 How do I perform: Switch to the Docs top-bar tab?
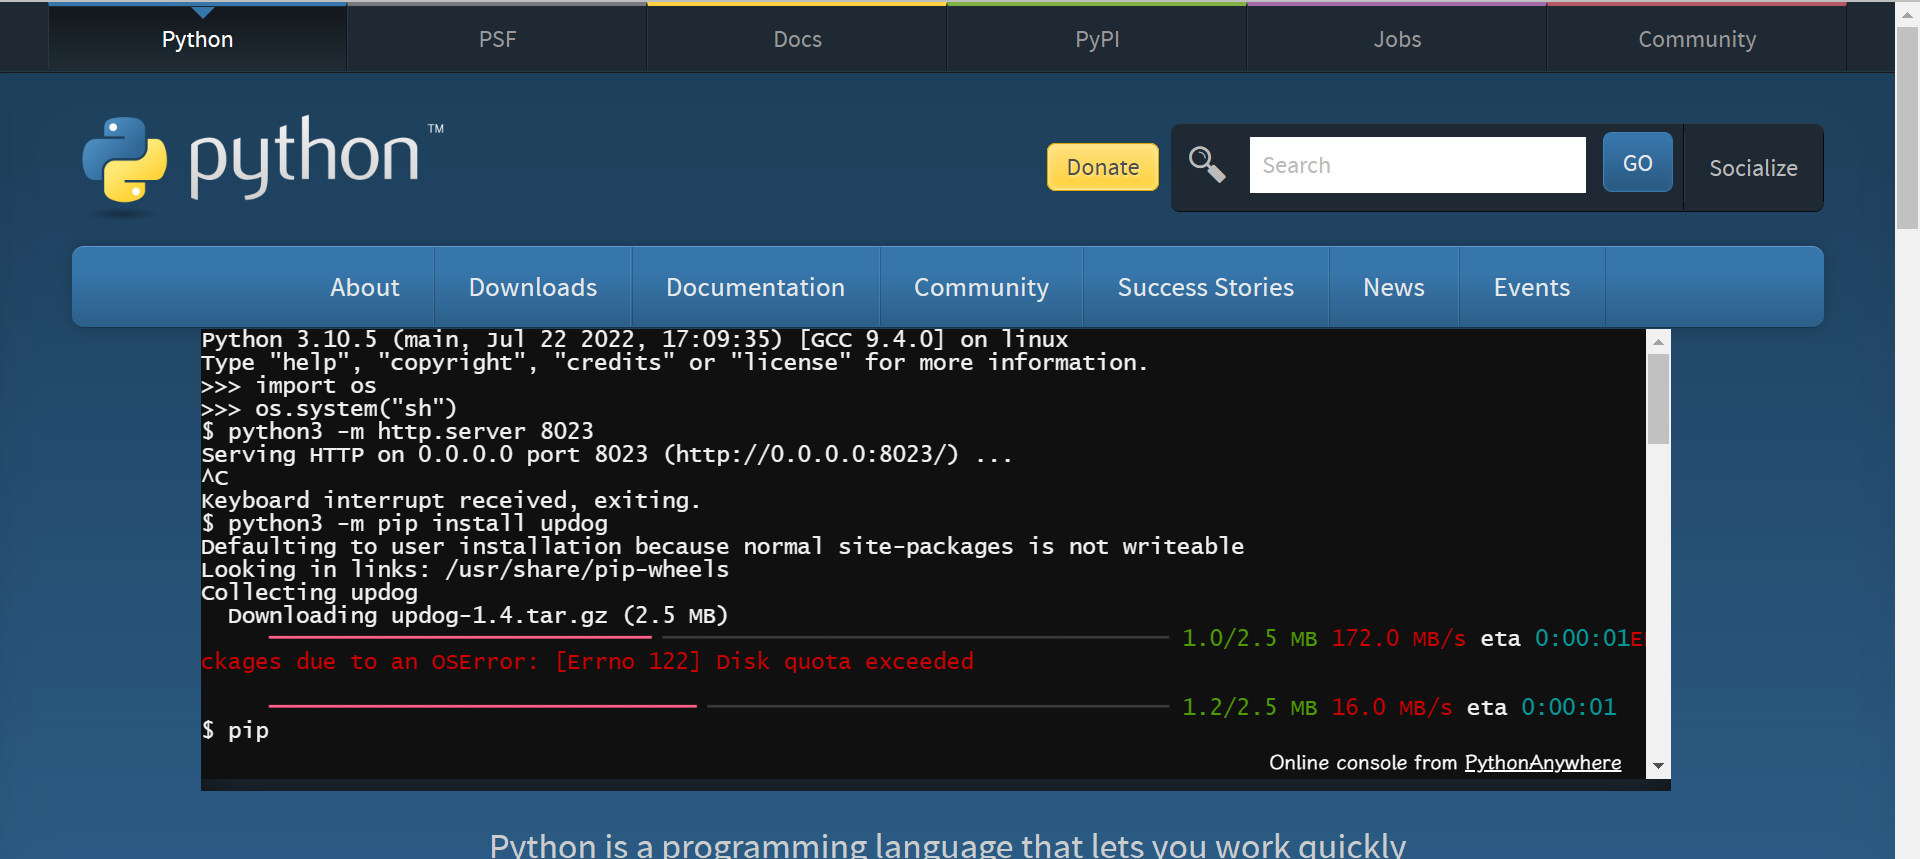pos(797,39)
